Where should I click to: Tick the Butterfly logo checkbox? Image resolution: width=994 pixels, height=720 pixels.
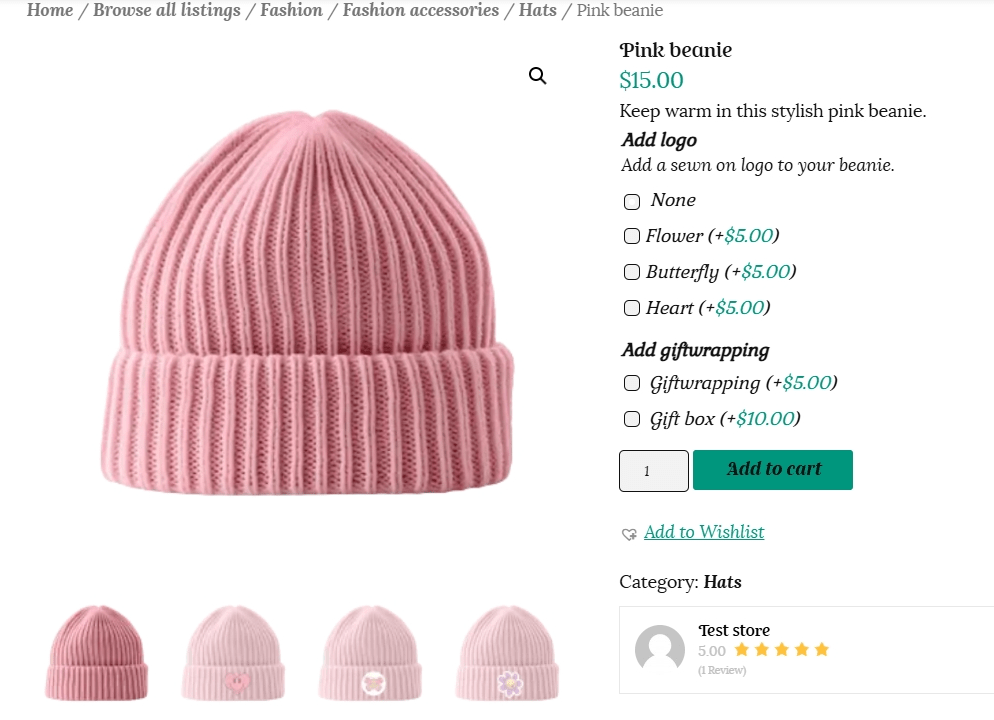[632, 272]
